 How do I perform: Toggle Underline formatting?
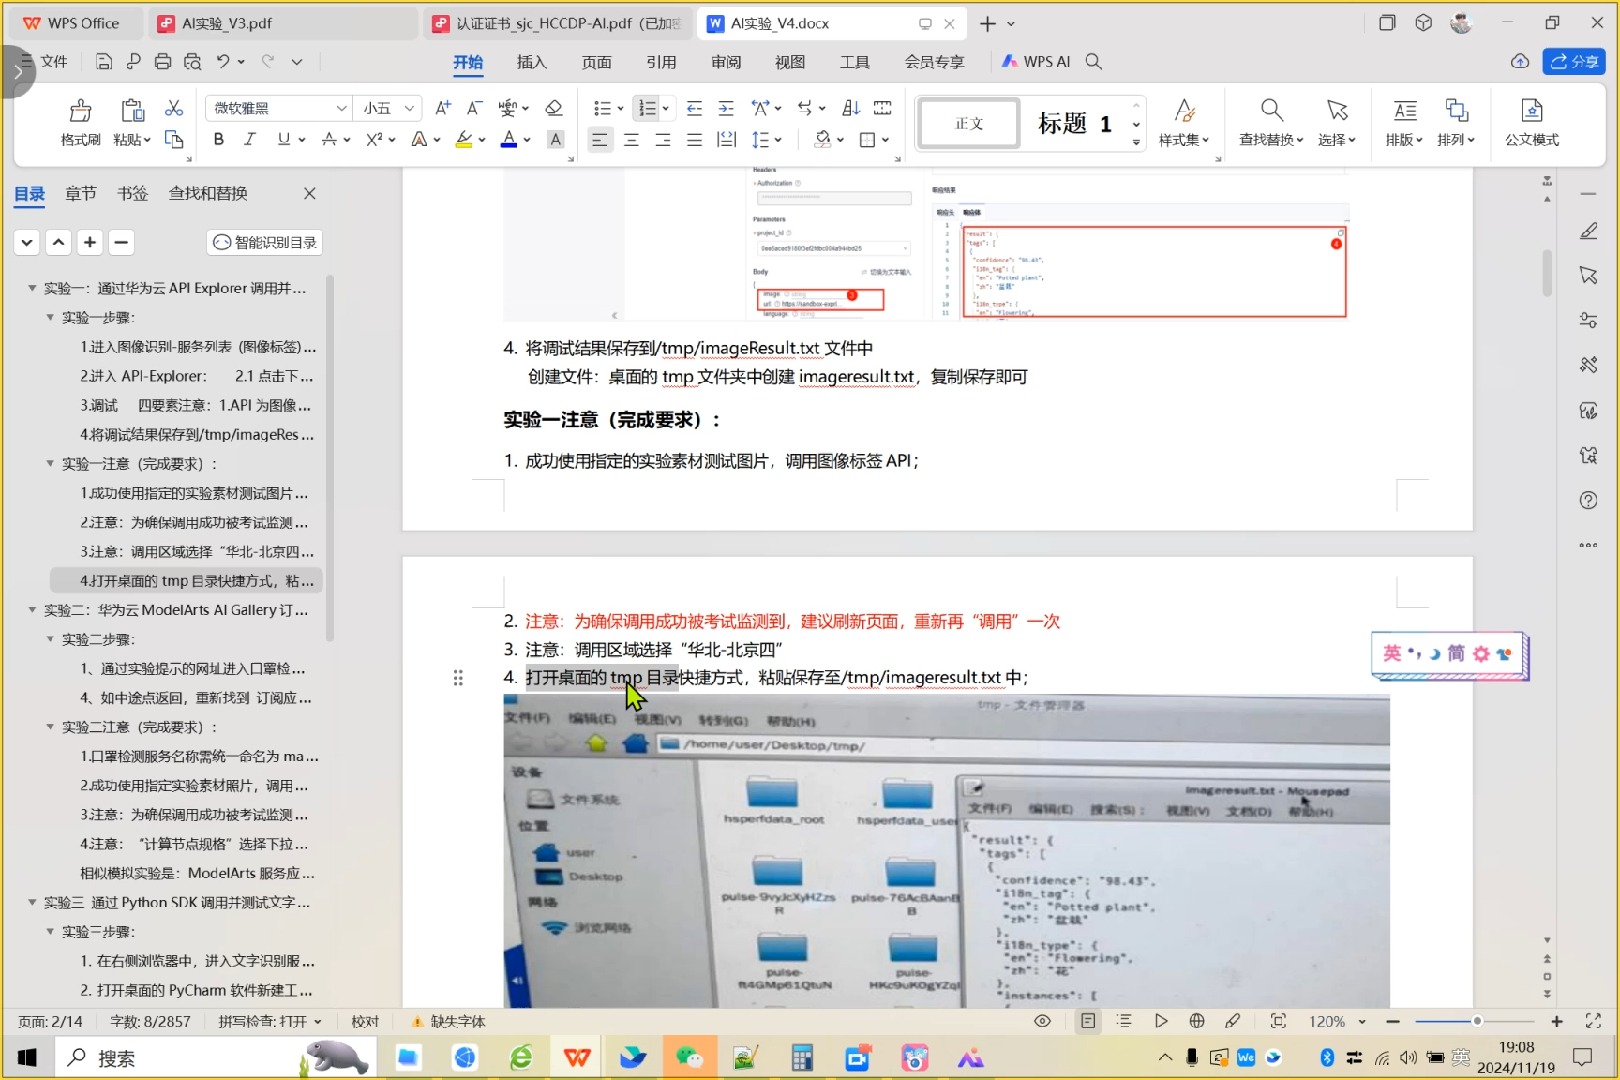point(284,139)
